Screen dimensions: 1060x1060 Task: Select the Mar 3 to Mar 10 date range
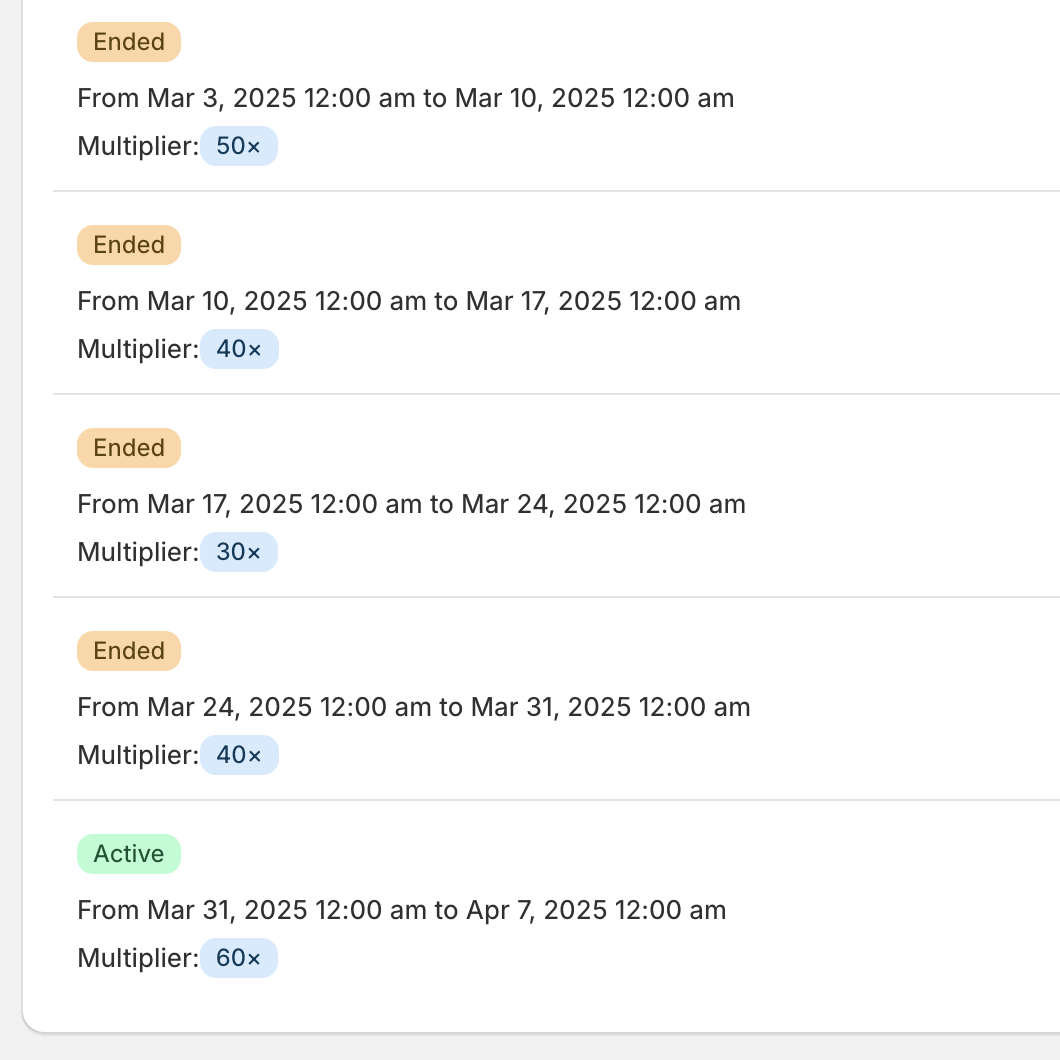coord(406,98)
